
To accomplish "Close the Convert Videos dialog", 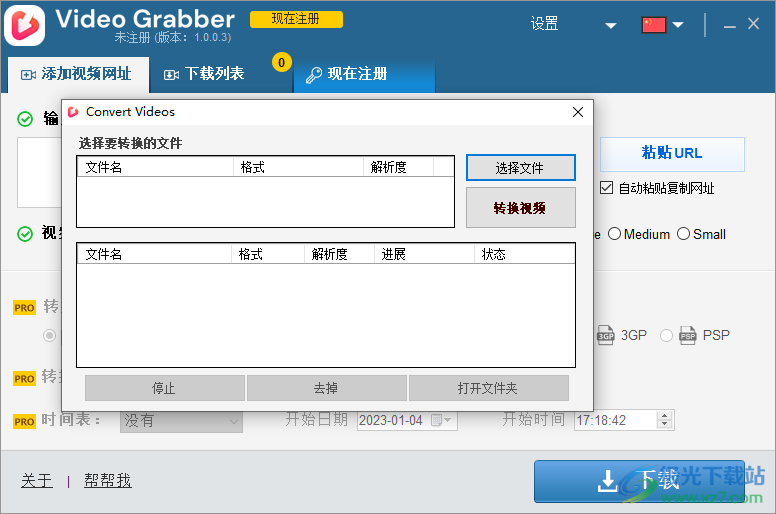I will pos(578,112).
